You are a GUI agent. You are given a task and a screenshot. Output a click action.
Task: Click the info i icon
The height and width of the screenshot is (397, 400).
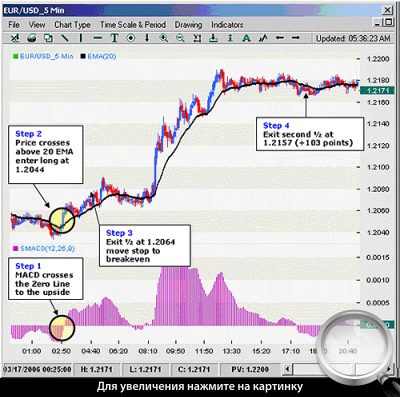pos(230,38)
